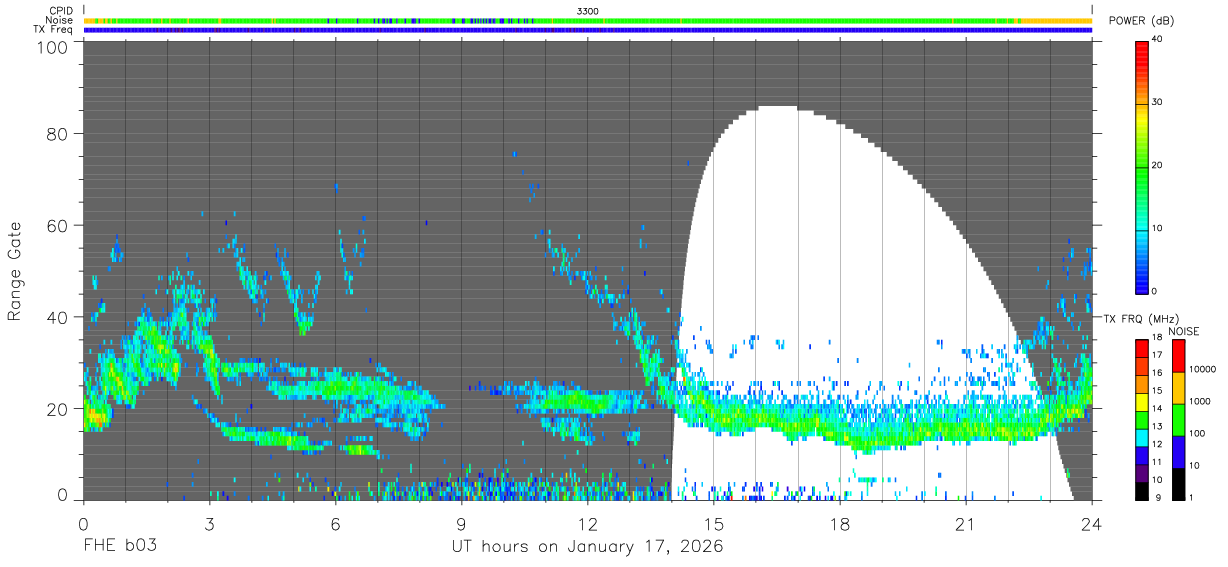Click the 12 hour tick label
This screenshot has height=567, width=1228.
point(587,525)
